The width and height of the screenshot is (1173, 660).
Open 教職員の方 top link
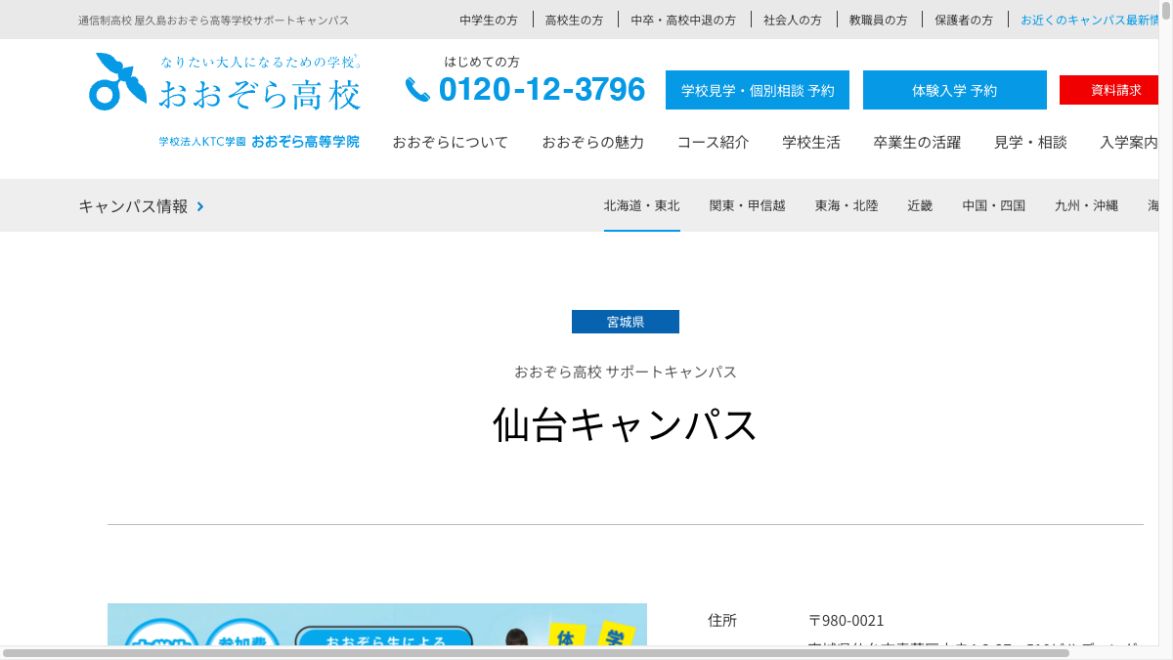878,20
